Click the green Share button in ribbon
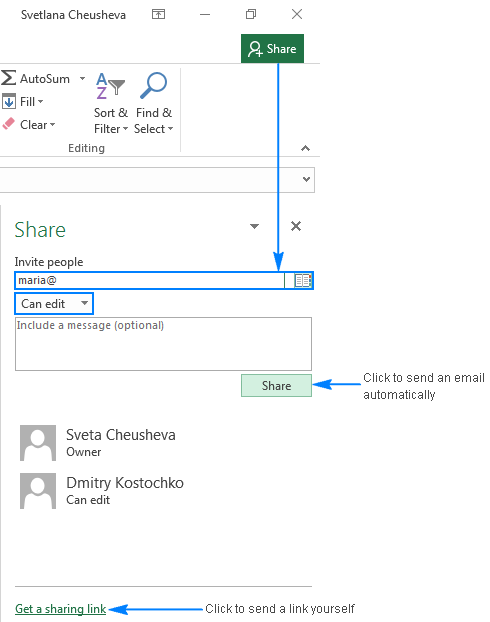 (x=272, y=49)
